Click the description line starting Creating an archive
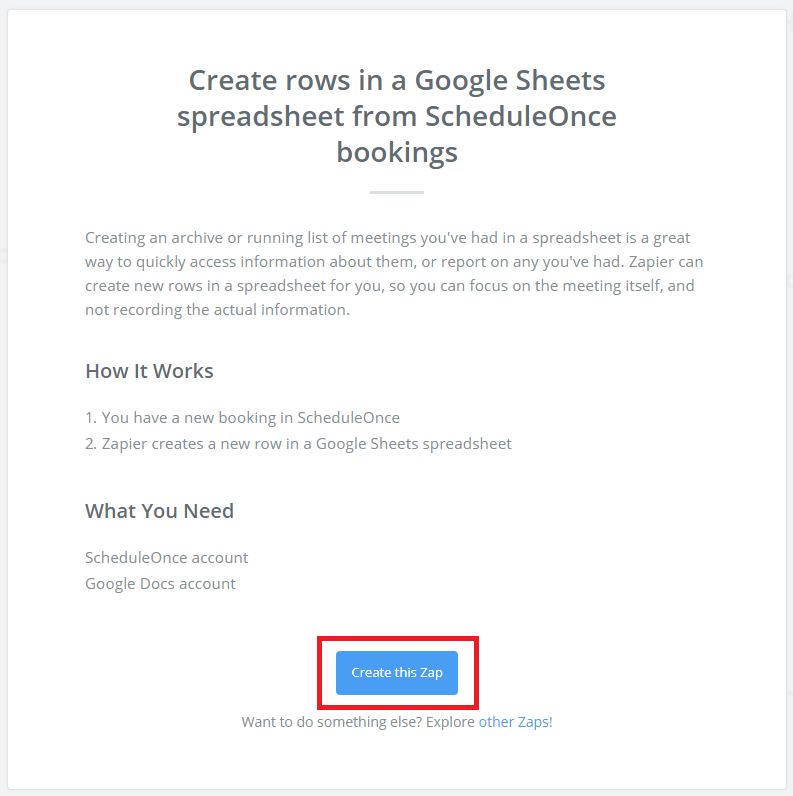Image resolution: width=793 pixels, height=796 pixels. coord(388,238)
